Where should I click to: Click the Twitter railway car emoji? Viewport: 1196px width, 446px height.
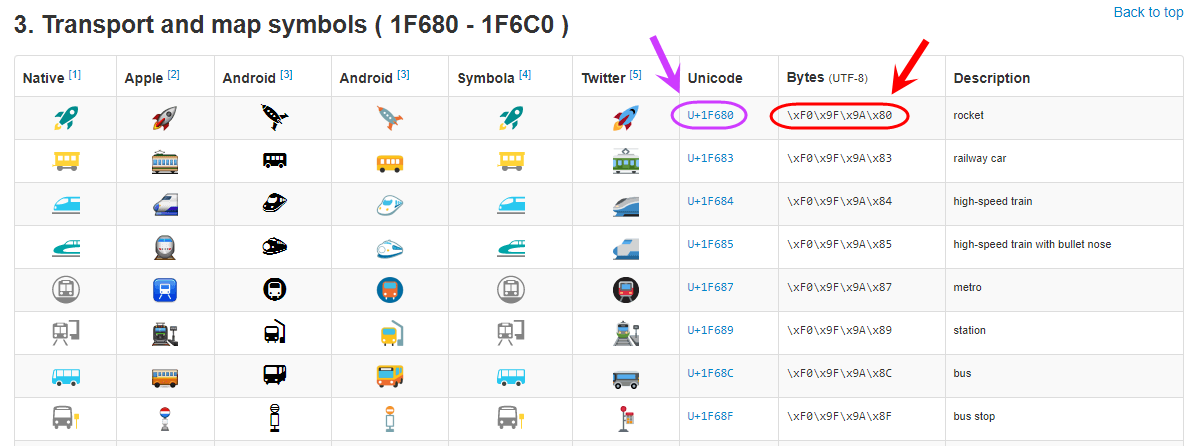tap(626, 161)
